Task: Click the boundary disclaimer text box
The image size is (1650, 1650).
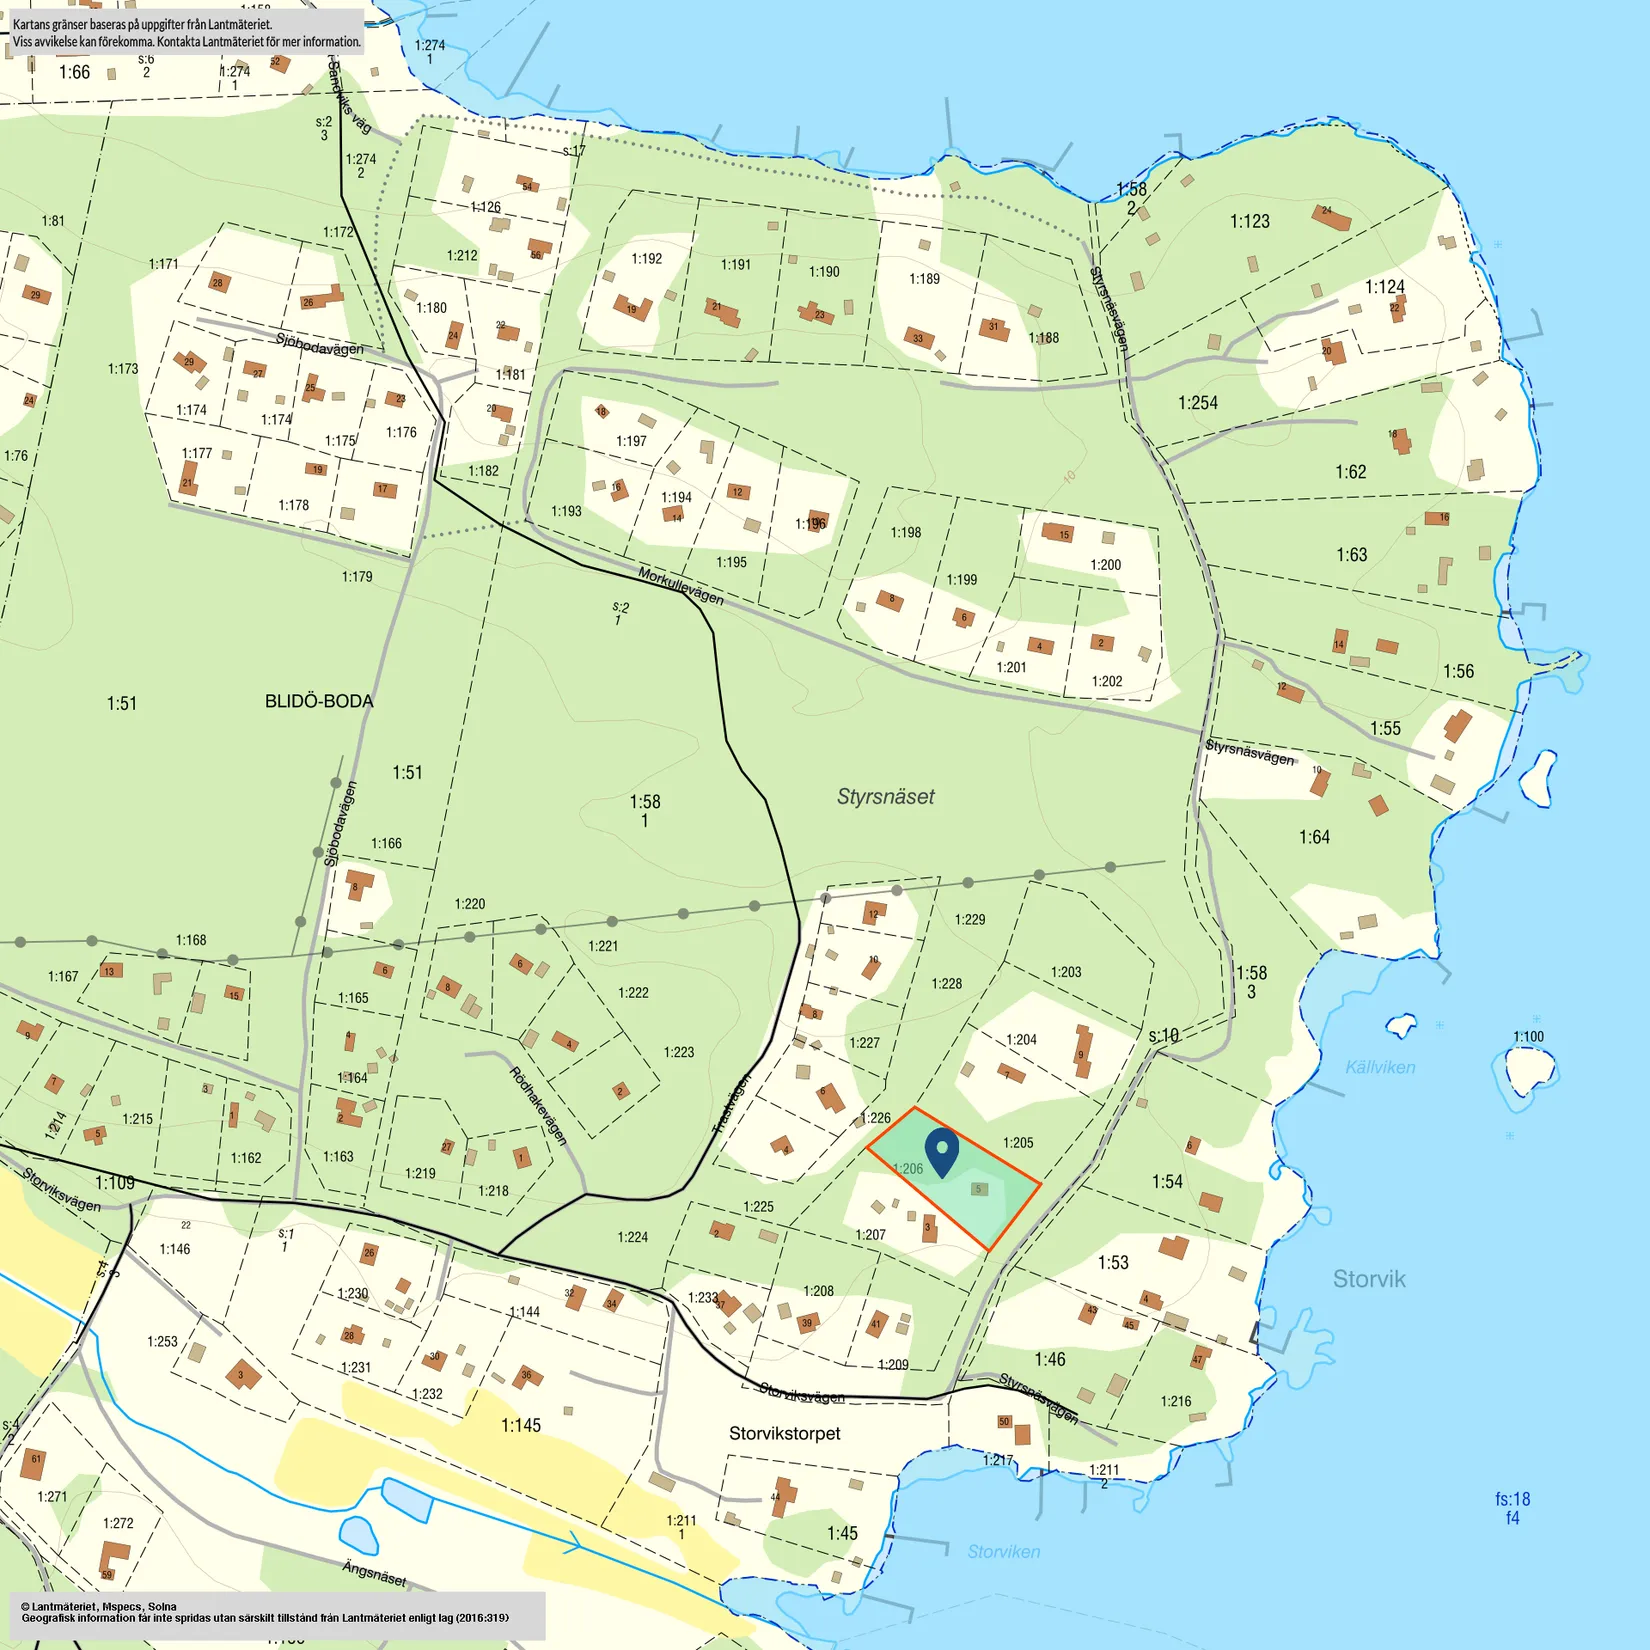Action: tap(187, 33)
